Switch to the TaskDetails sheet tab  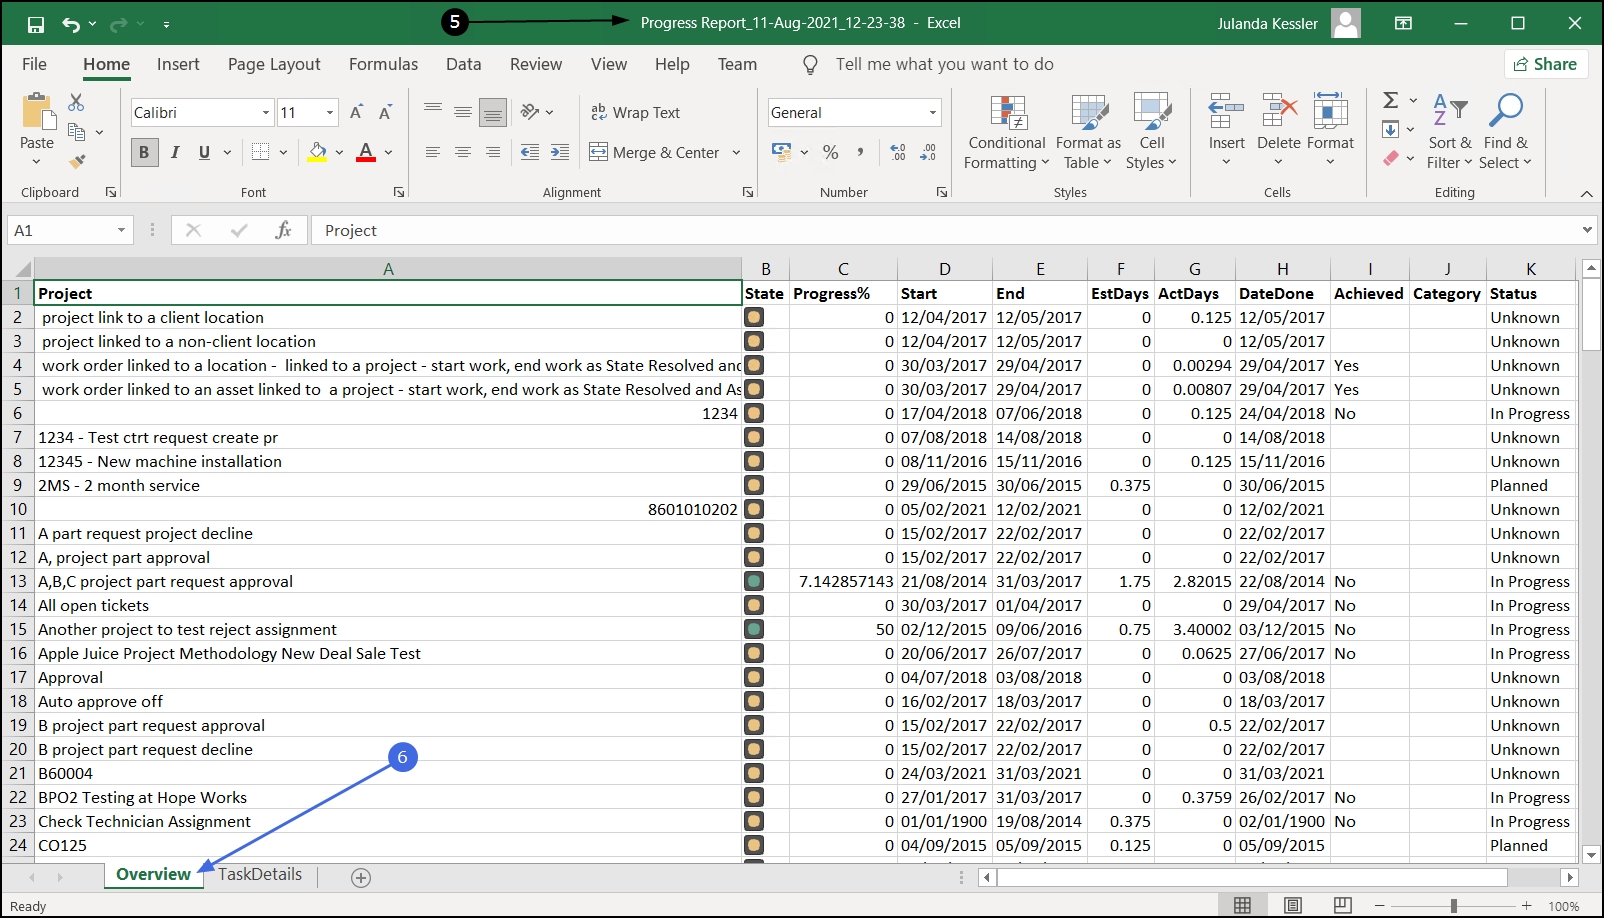tap(260, 874)
